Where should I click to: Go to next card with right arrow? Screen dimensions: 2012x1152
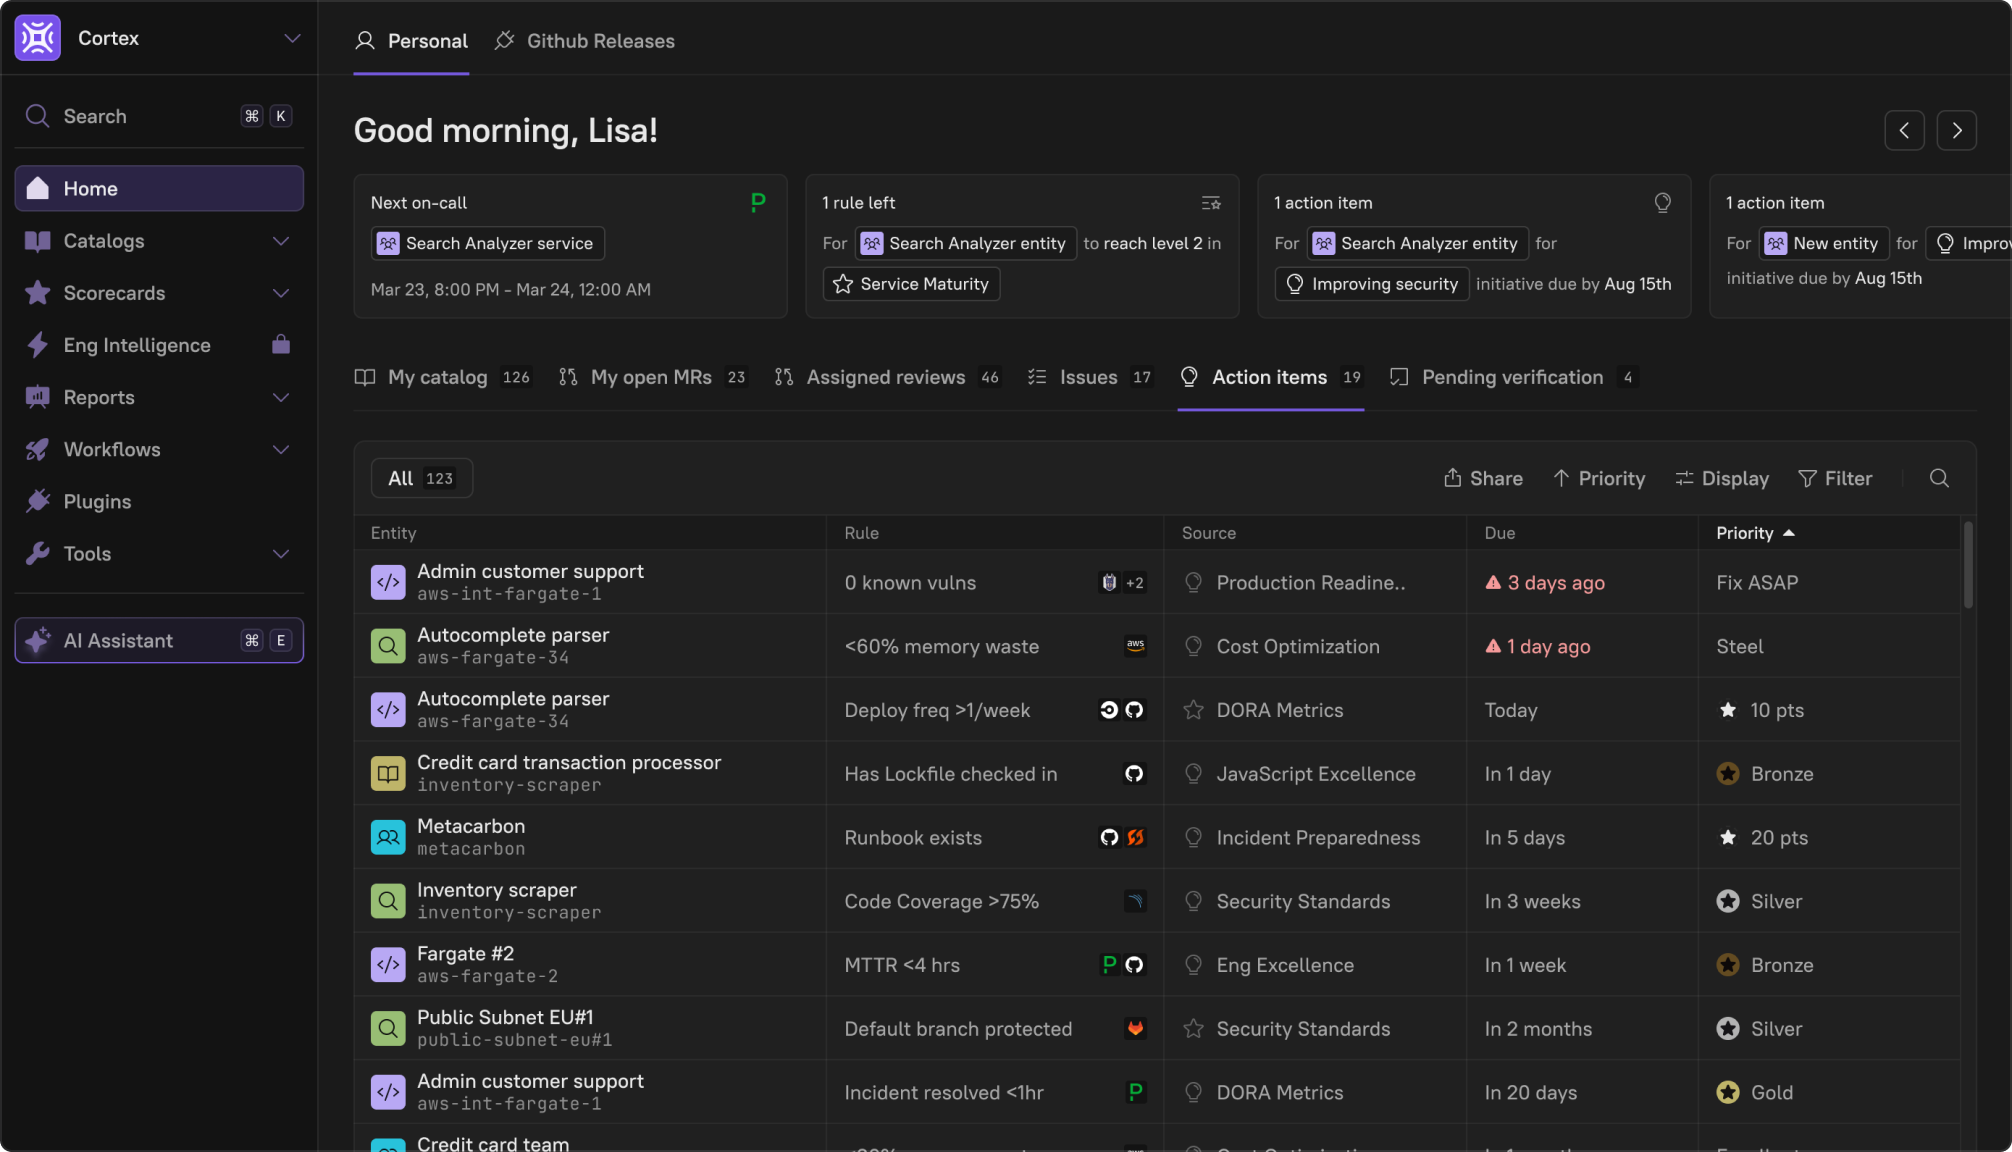coord(1956,130)
